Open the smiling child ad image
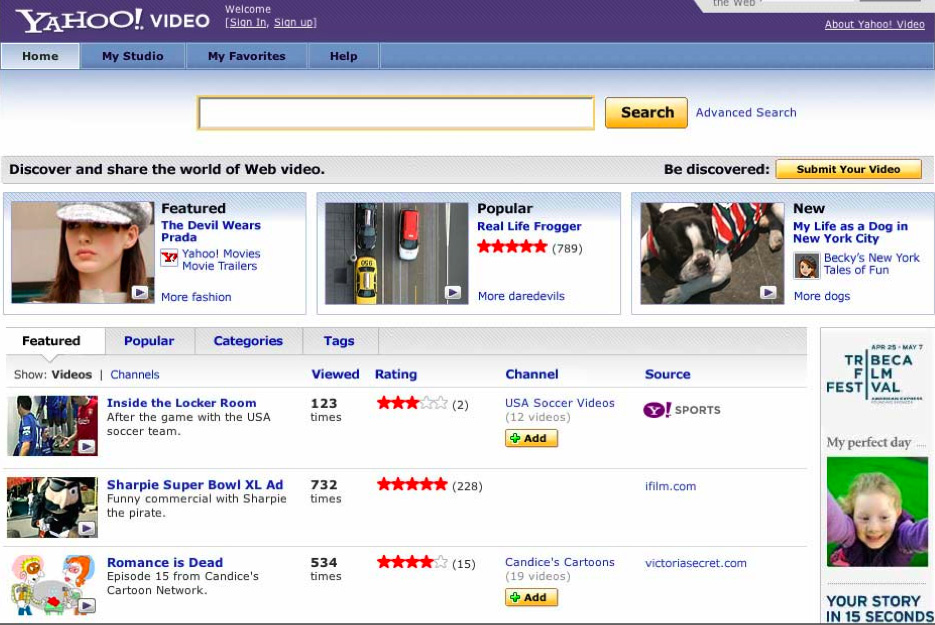 click(x=877, y=512)
